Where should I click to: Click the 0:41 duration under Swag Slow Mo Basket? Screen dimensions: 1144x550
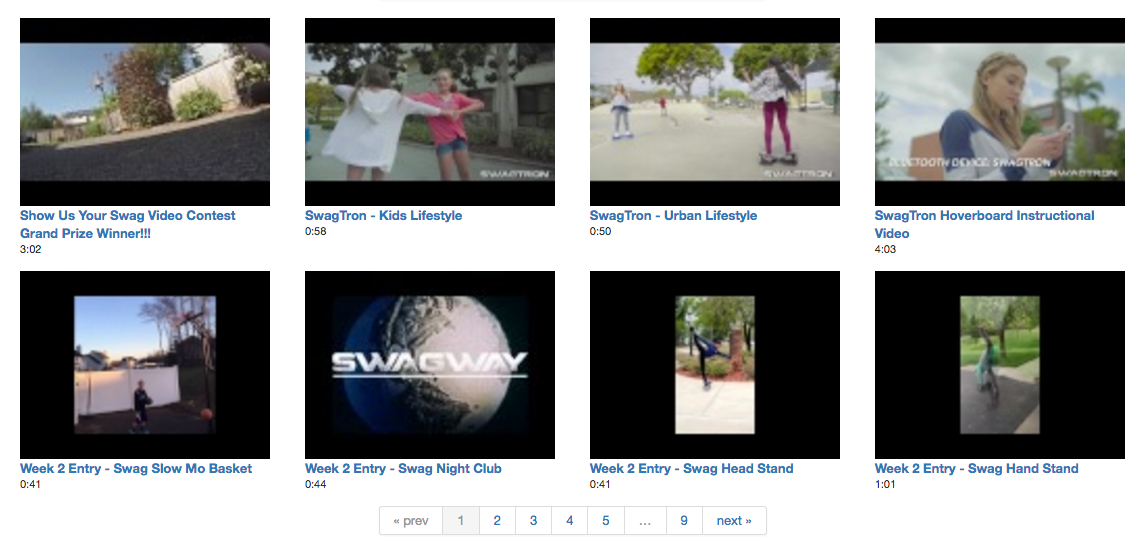click(31, 484)
